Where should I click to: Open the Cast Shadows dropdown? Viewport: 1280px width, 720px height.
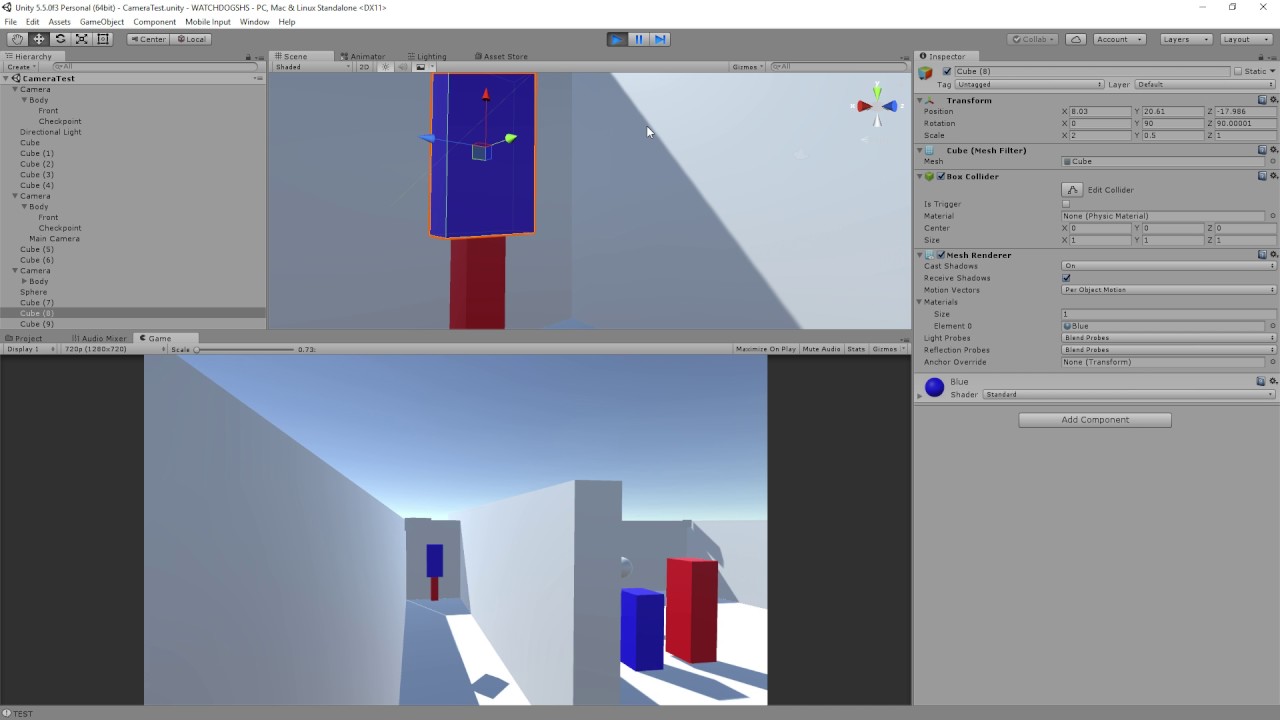(1168, 266)
